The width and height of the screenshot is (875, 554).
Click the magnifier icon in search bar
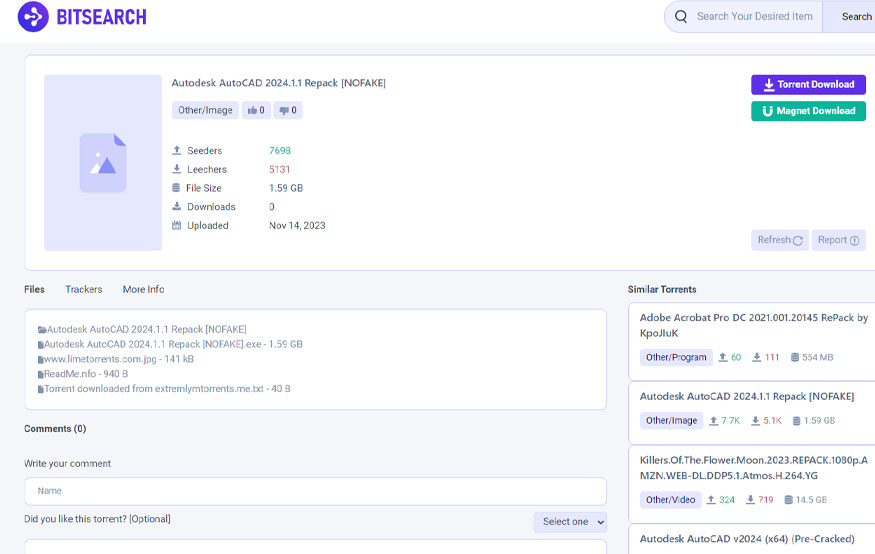coord(681,17)
